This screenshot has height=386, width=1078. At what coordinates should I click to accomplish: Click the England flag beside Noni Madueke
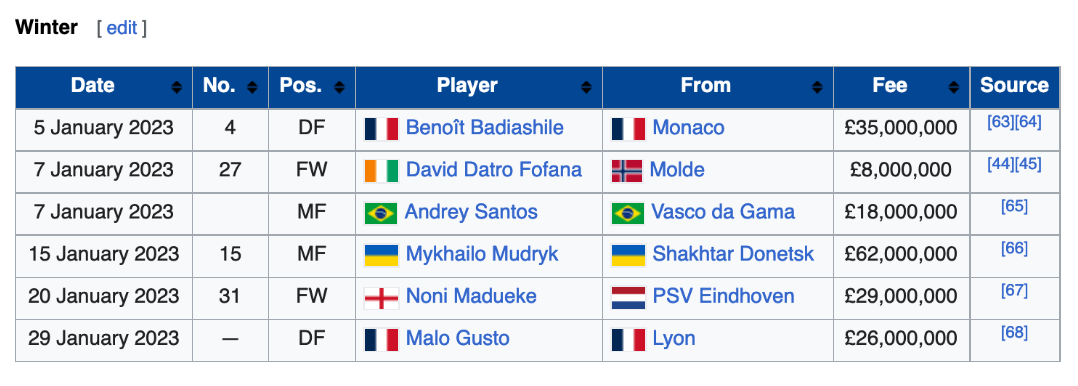click(x=382, y=297)
